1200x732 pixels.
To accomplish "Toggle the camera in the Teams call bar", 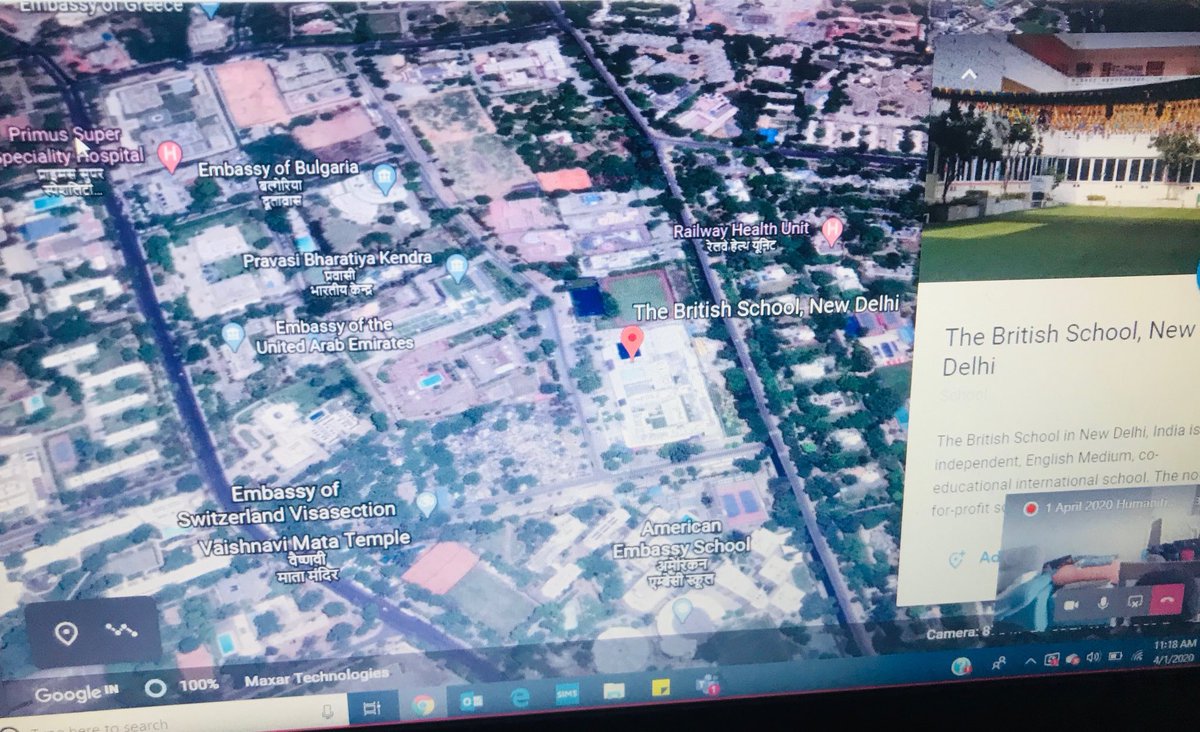I will [1071, 604].
